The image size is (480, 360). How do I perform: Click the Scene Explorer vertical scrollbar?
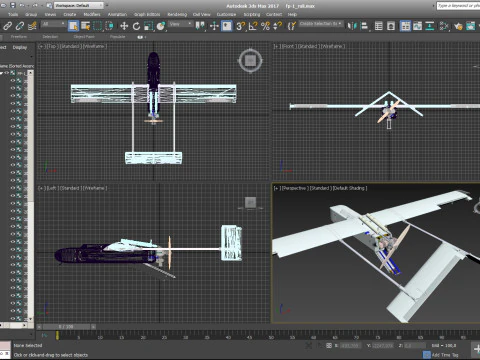point(30,195)
